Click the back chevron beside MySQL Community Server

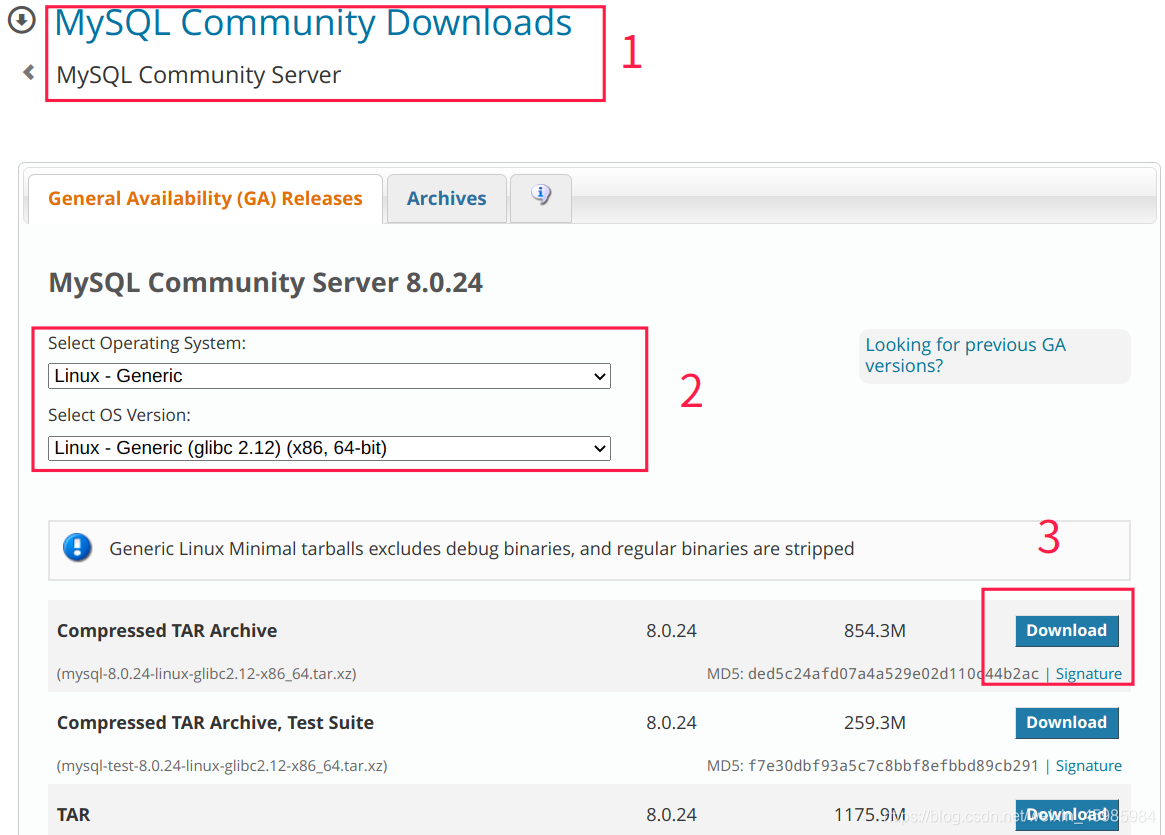tap(27, 72)
